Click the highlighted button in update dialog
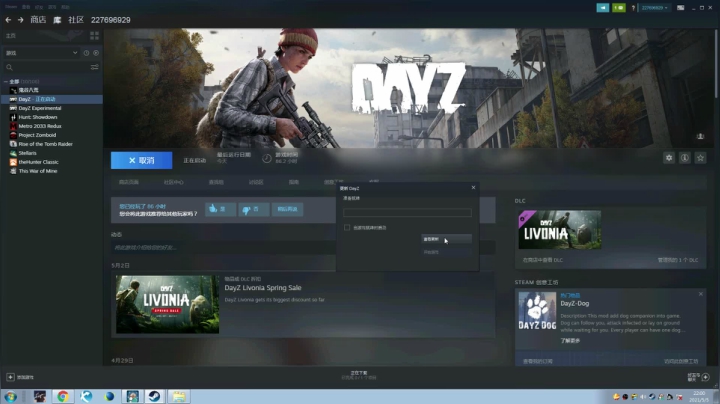The height and width of the screenshot is (404, 720). [446, 239]
